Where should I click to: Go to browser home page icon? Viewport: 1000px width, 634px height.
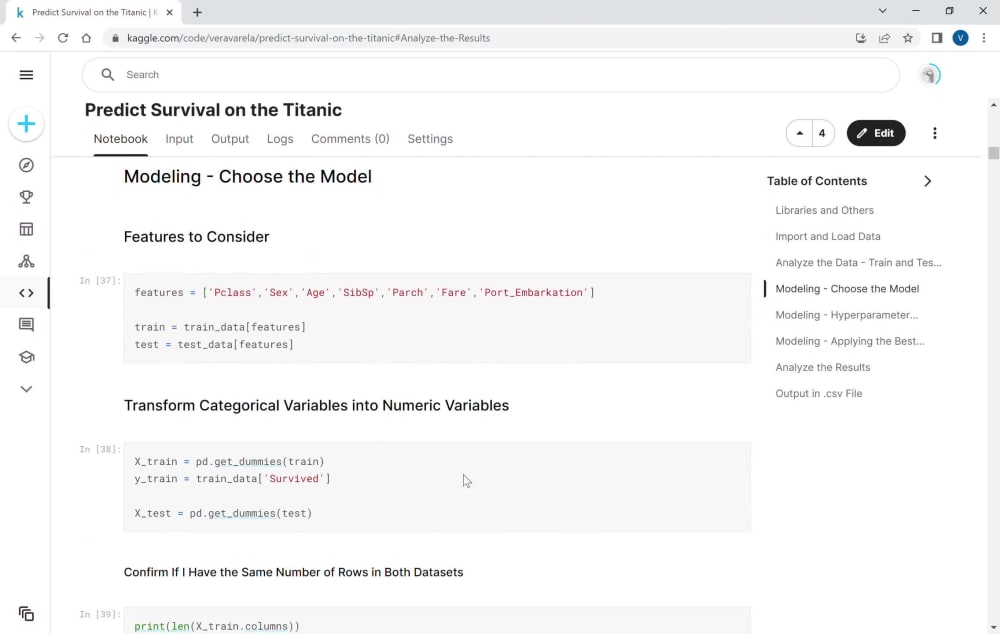86,38
